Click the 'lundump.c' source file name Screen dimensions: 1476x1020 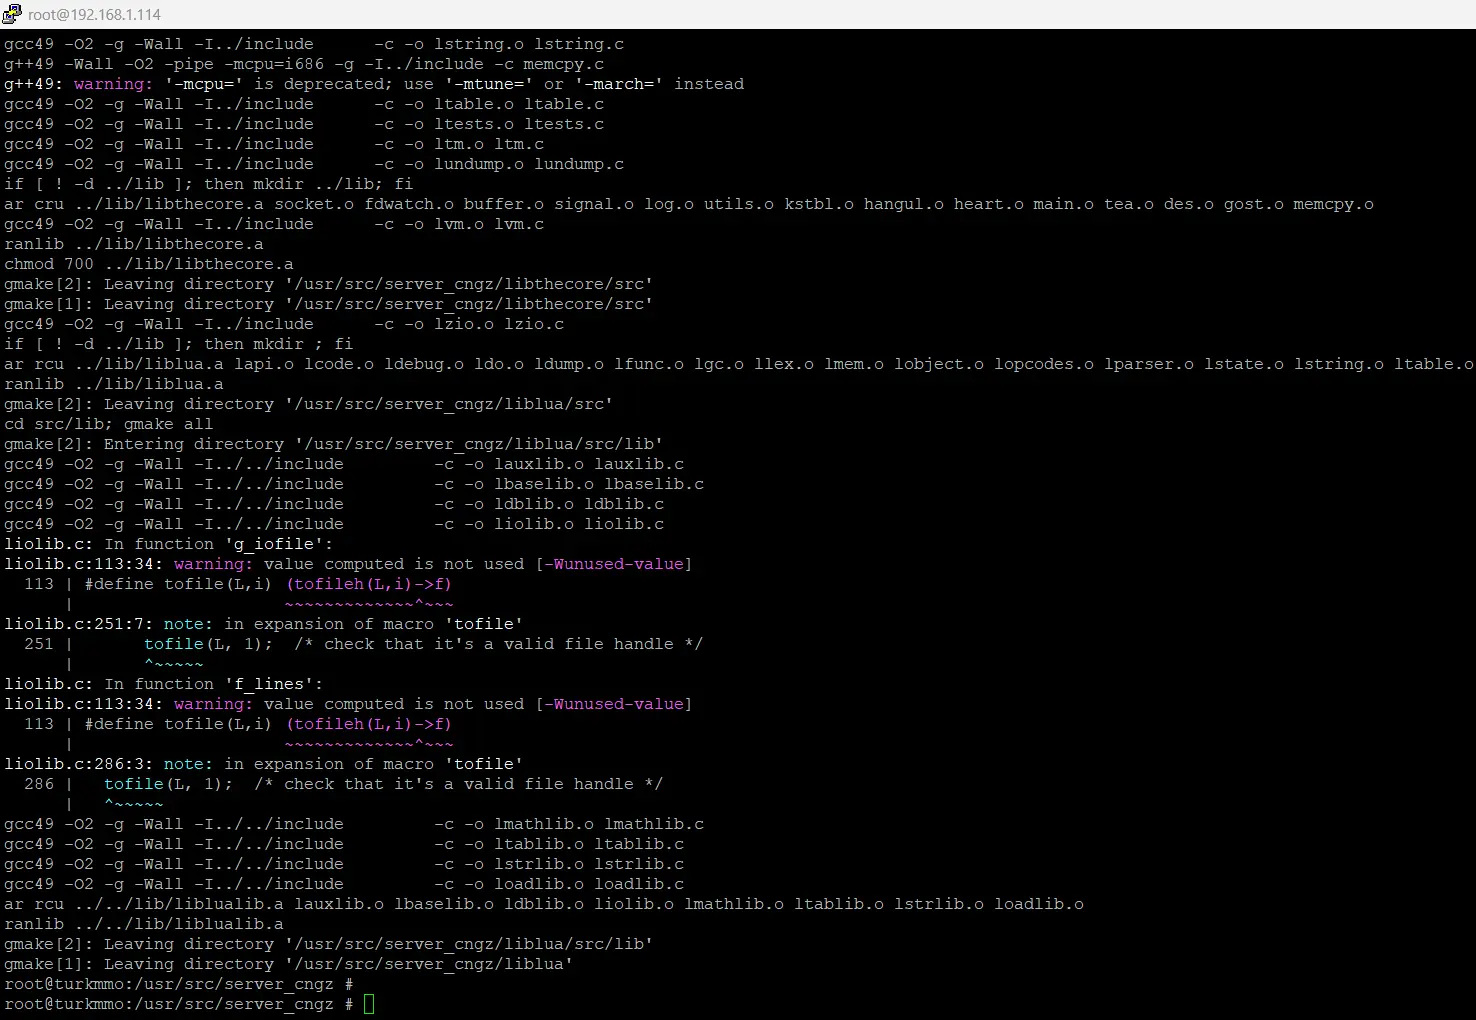pyautogui.click(x=578, y=164)
